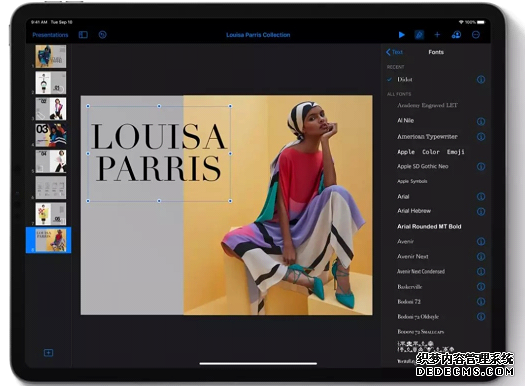Screen dimensions: 525x386
Task: Add a new slide button
Action: (48, 353)
